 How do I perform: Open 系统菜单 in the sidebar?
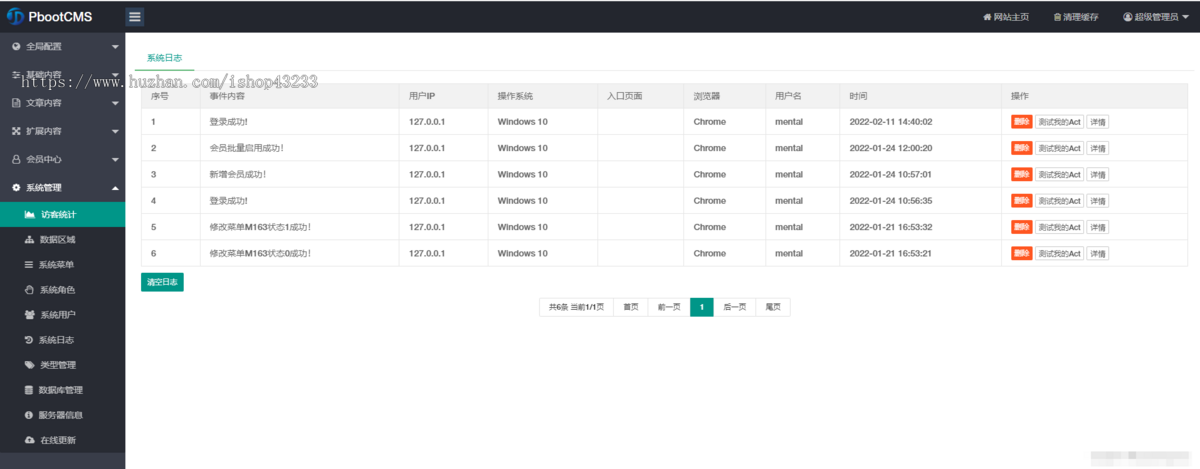pyautogui.click(x=62, y=265)
